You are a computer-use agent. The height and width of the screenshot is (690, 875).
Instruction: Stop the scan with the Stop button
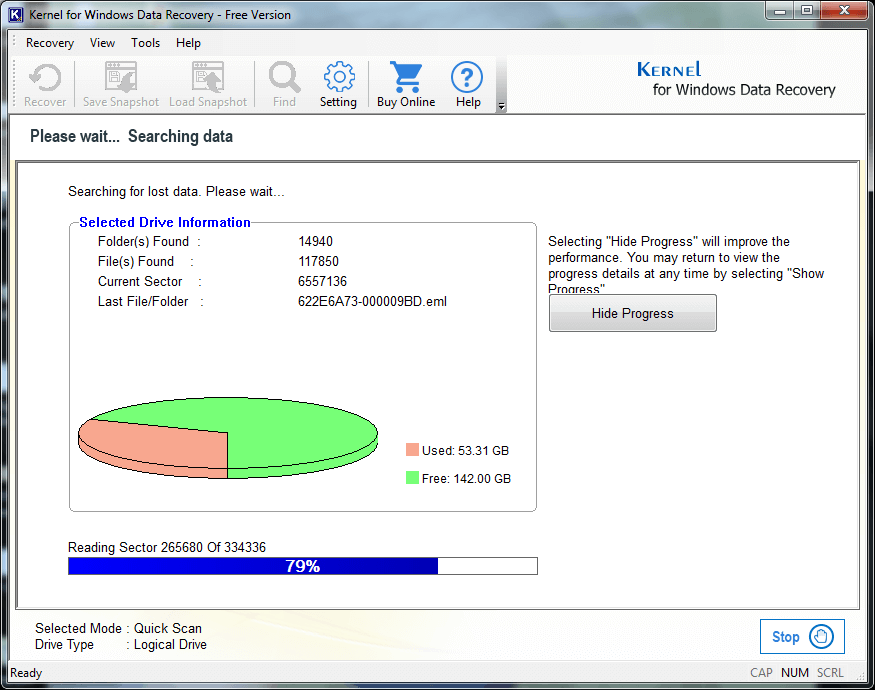point(802,636)
